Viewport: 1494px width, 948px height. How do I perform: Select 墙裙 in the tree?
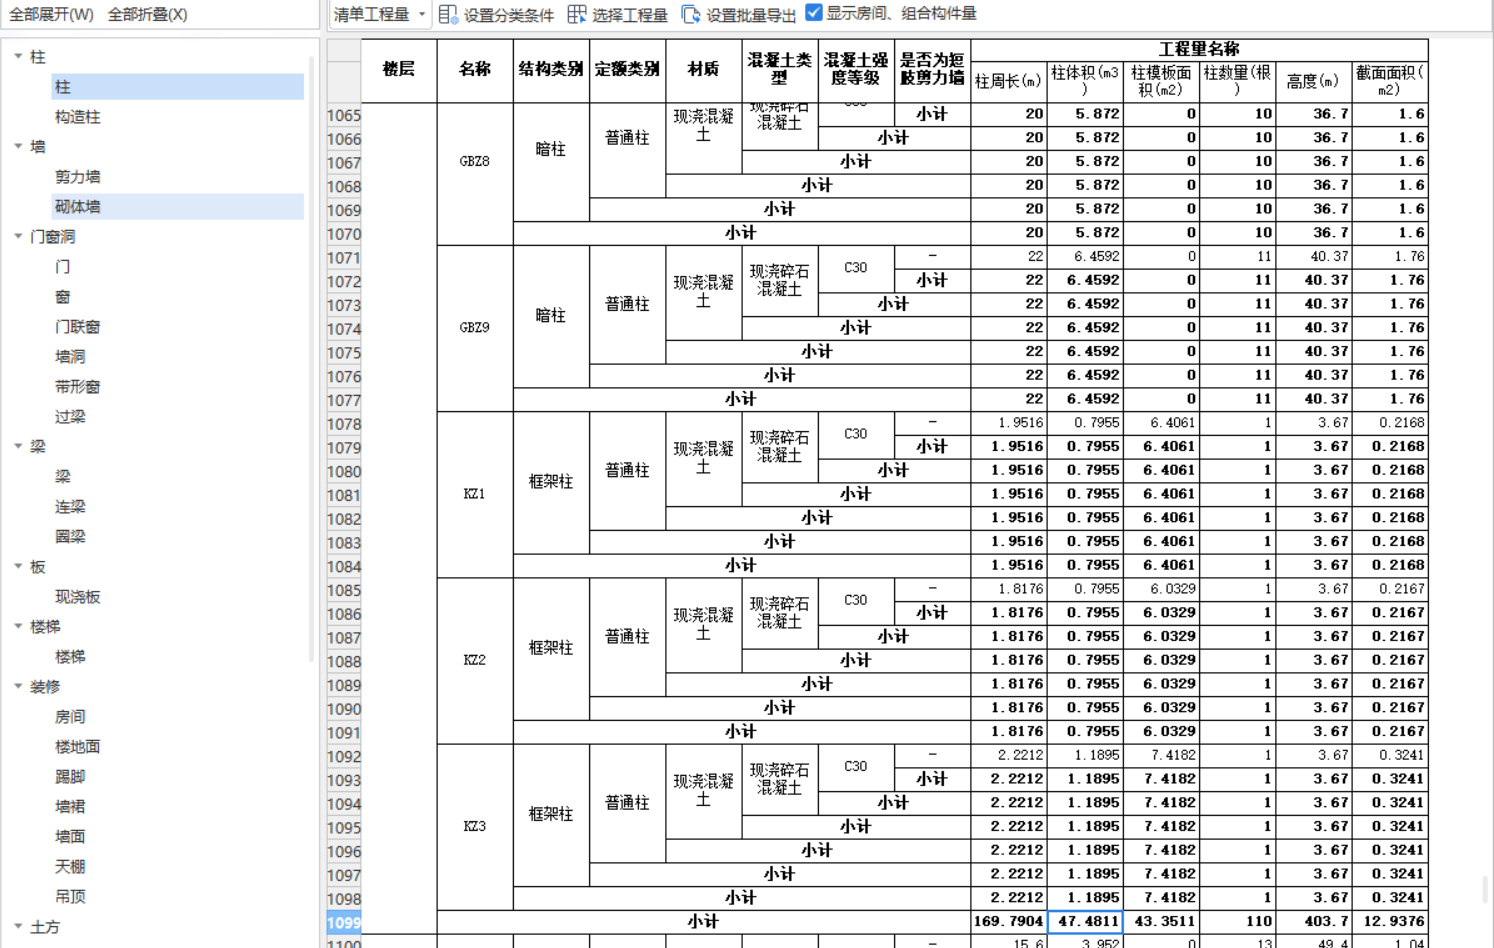pos(70,807)
